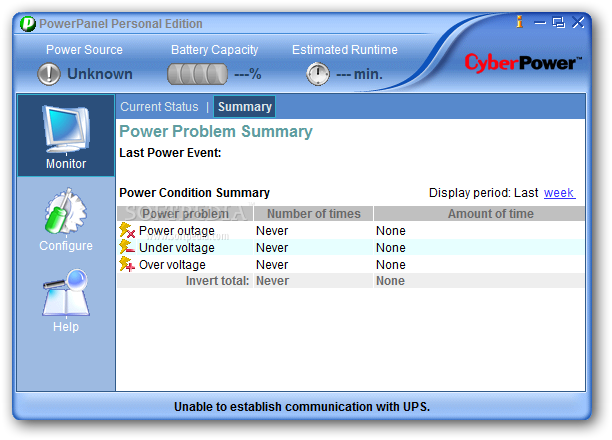Click the Over voltage lightning icon
Screen dimensions: 612x440
point(127,264)
